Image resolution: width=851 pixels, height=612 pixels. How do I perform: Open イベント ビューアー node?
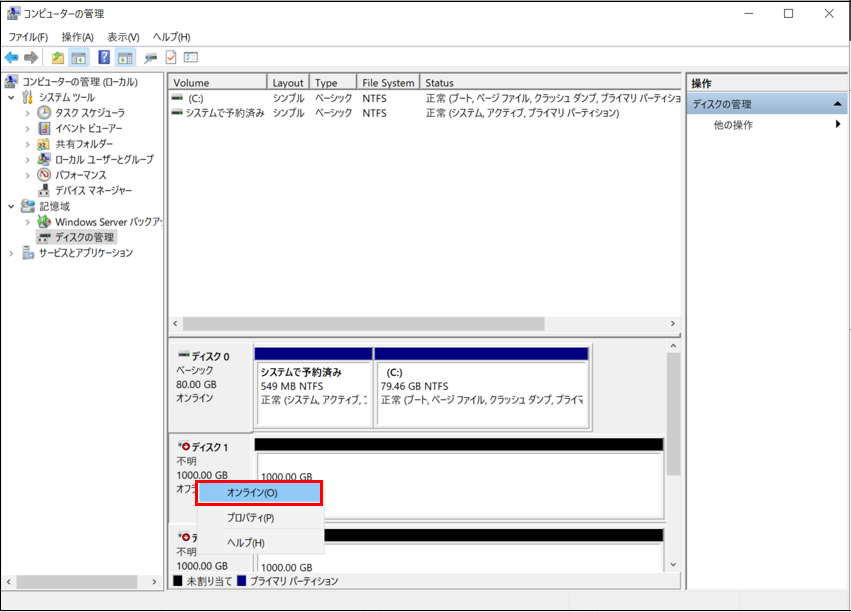click(x=89, y=128)
